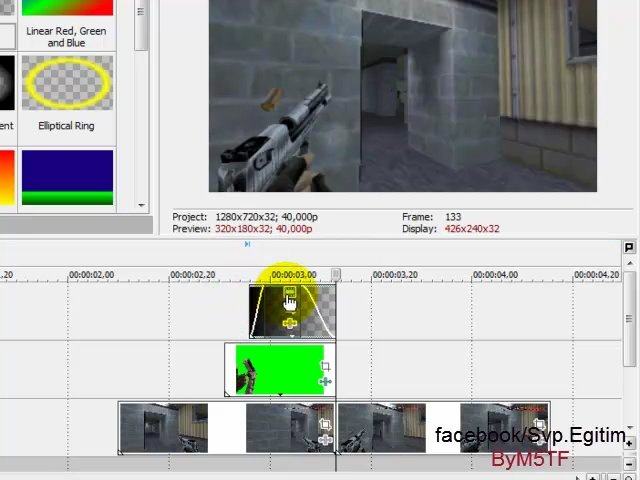The width and height of the screenshot is (640, 480).
Task: Click the plus button to increase track height
Action: tap(630, 443)
